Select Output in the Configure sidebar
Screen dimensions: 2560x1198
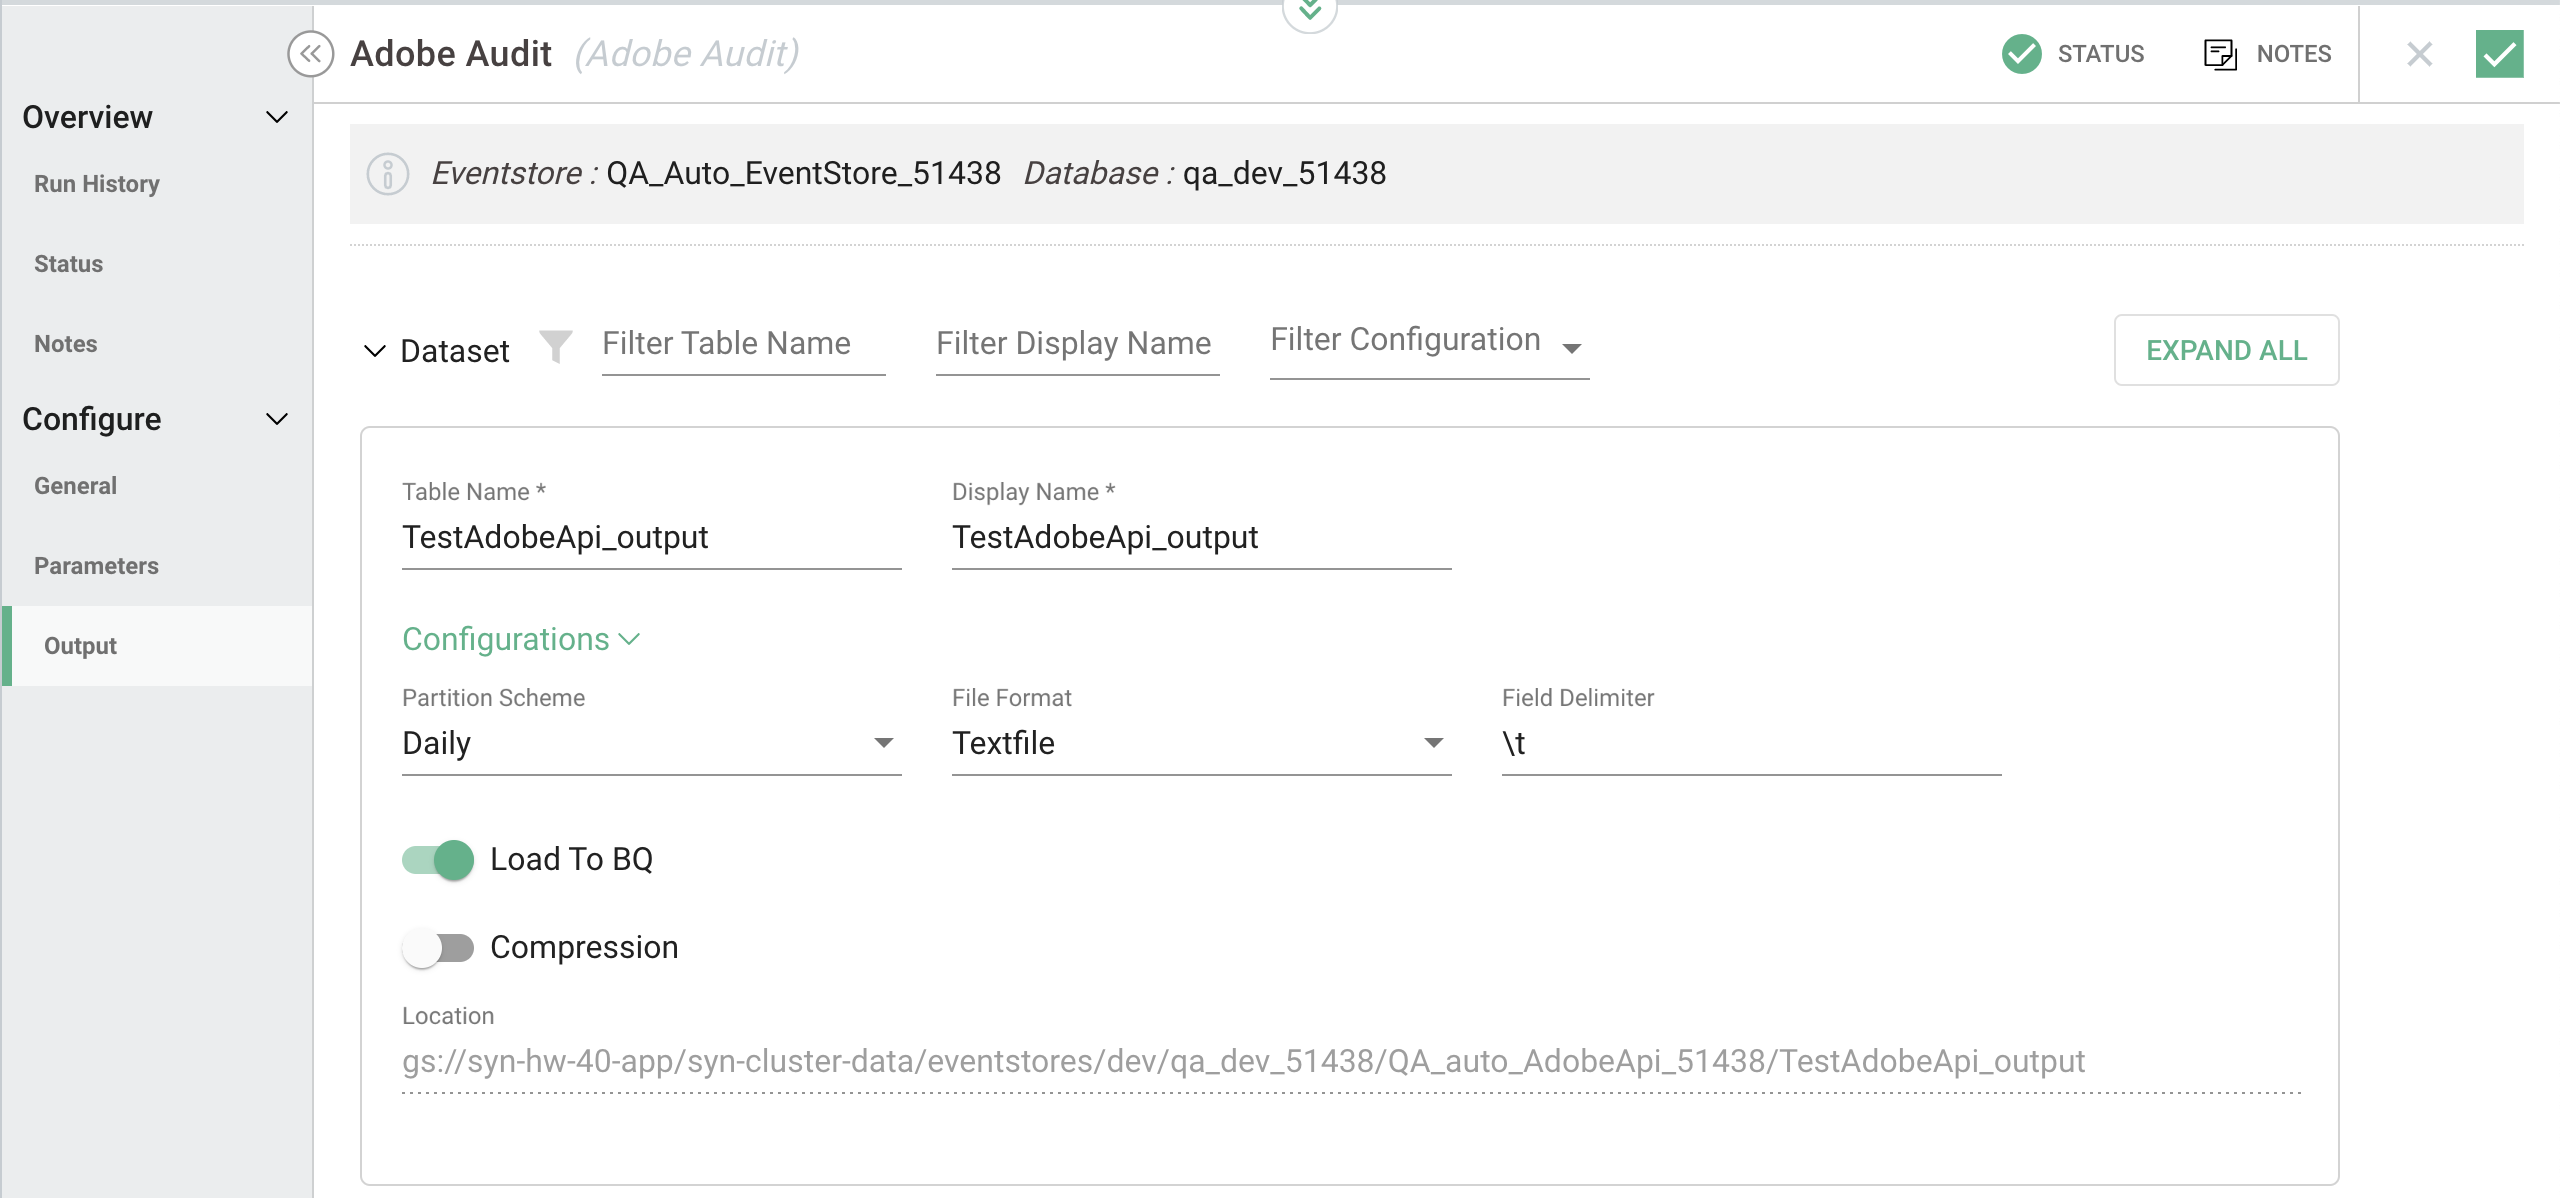tap(80, 645)
